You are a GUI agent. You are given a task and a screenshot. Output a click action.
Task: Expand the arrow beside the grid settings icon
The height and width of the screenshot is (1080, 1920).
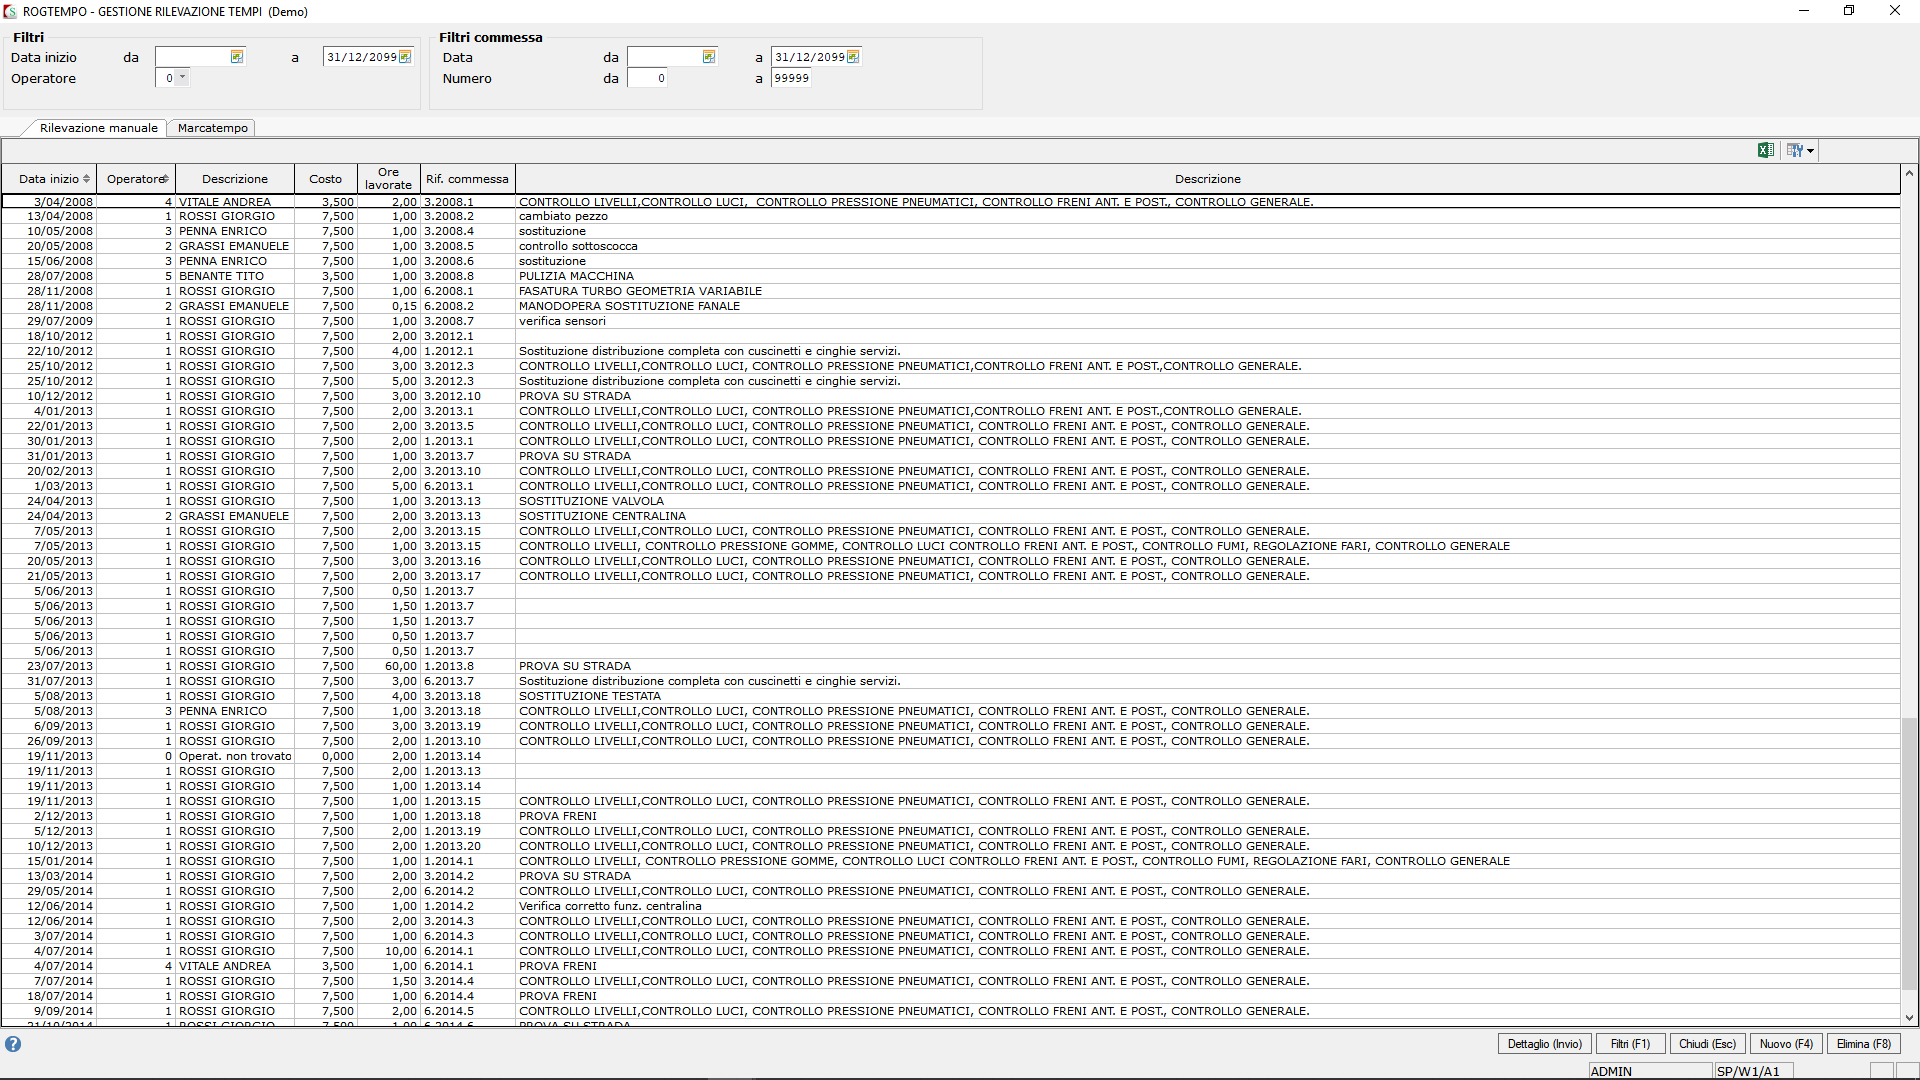(1811, 151)
